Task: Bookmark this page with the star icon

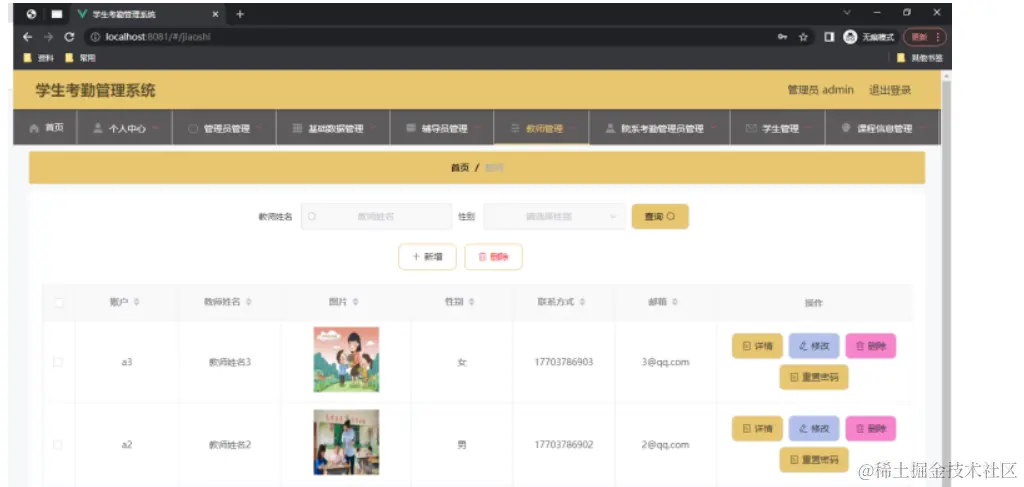Action: tap(803, 37)
